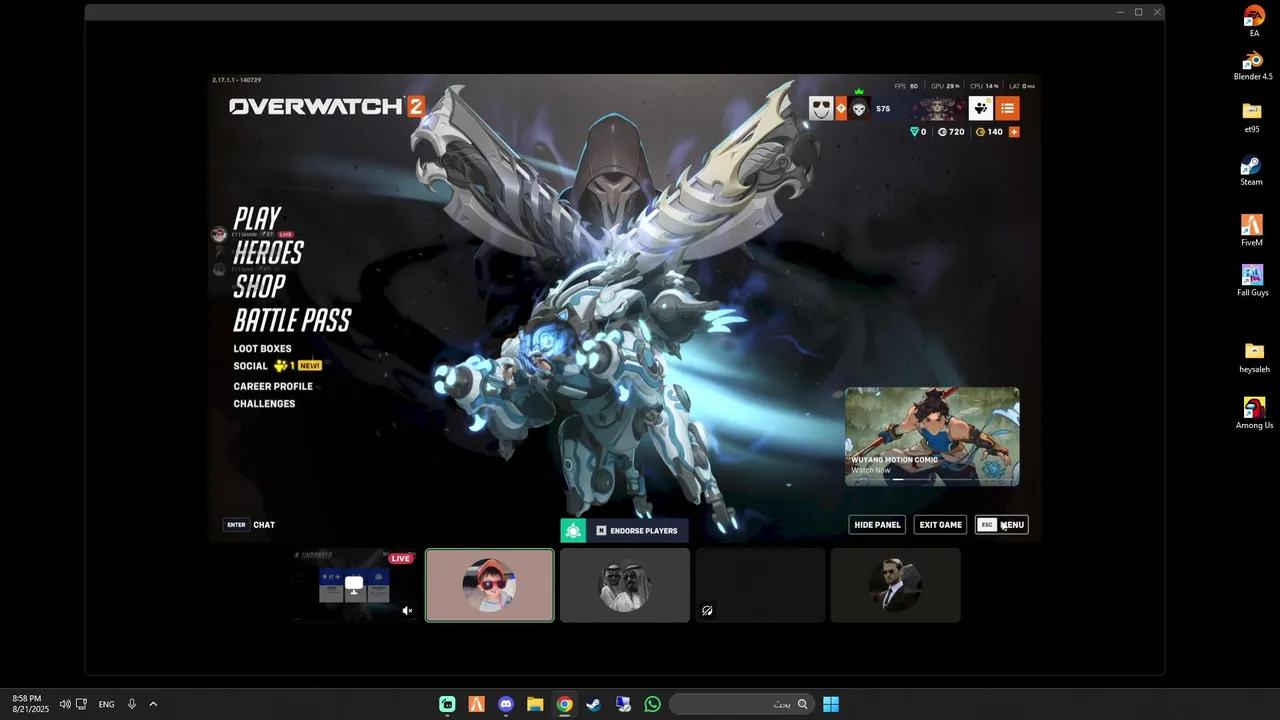Click the LAT 0 ms readout

tap(1022, 86)
